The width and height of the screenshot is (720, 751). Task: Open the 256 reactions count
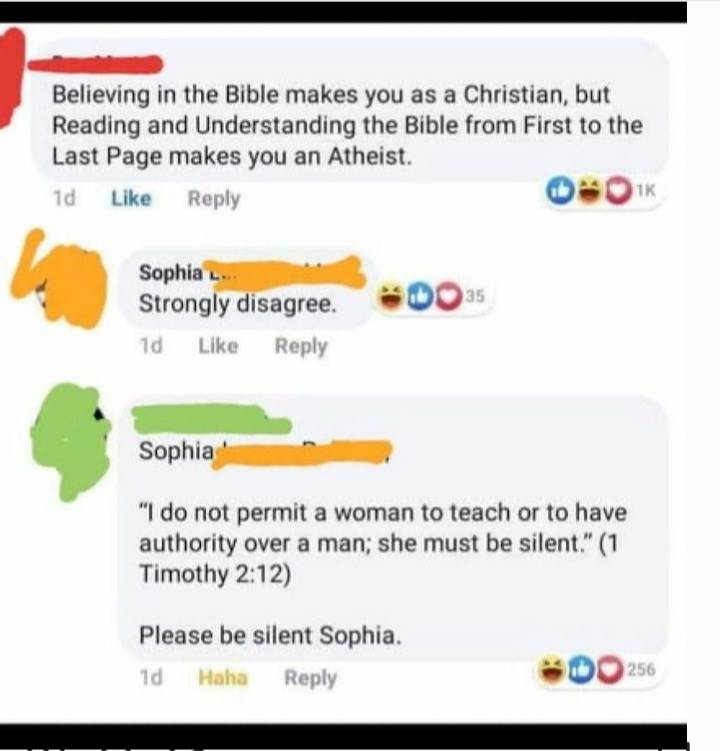(641, 669)
